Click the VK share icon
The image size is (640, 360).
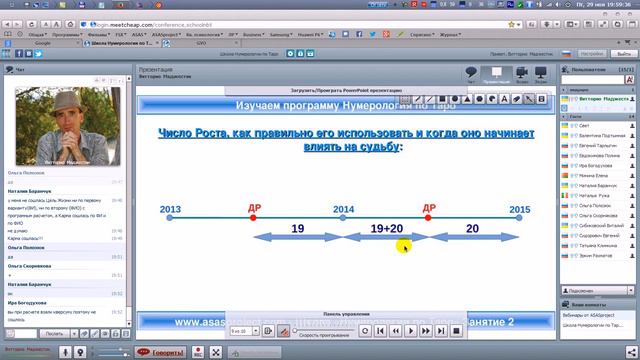pyautogui.click(x=29, y=53)
